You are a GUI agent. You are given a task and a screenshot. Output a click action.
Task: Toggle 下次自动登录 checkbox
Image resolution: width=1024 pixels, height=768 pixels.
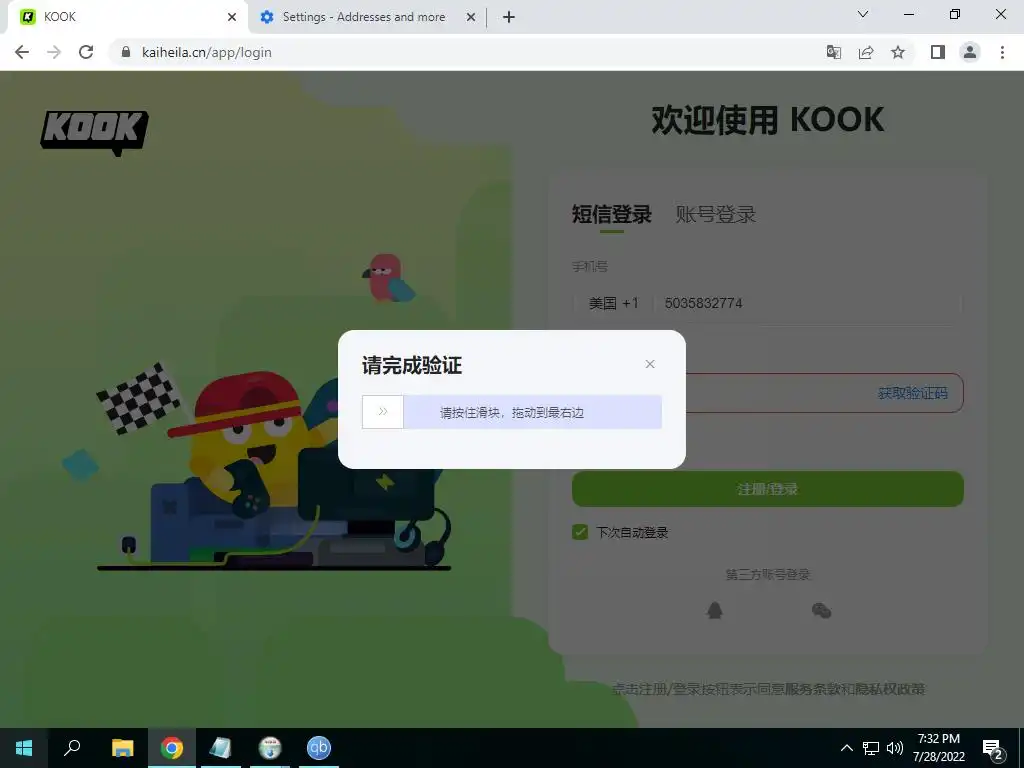pos(580,532)
